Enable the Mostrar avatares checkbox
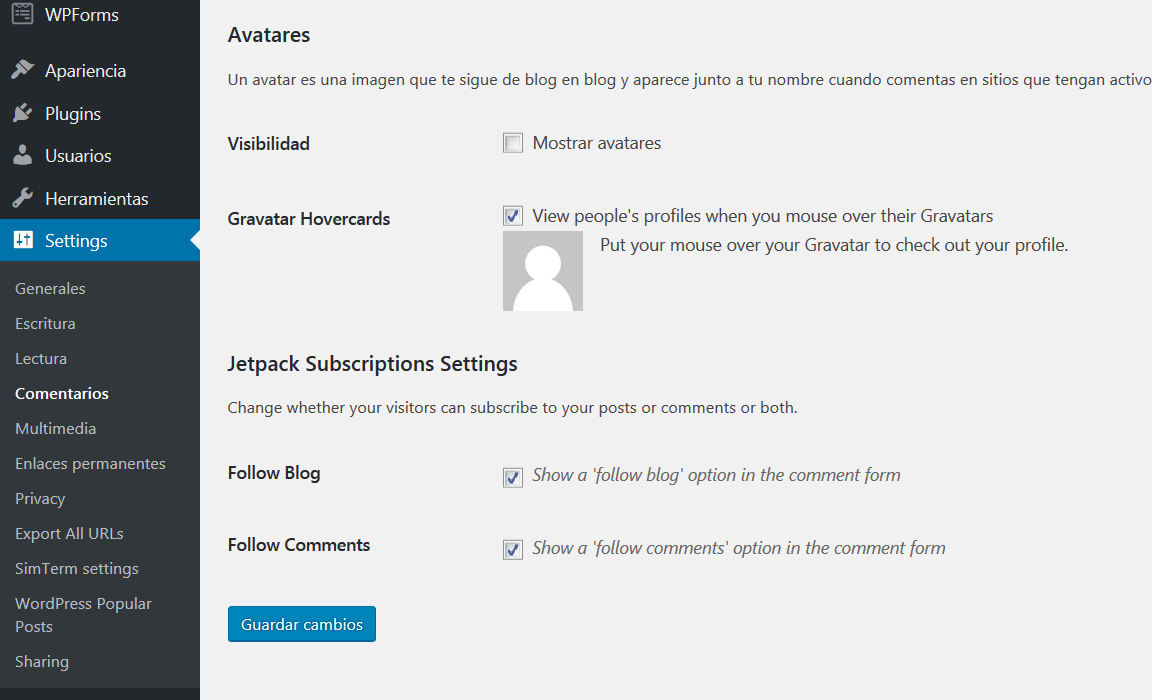 [x=513, y=142]
